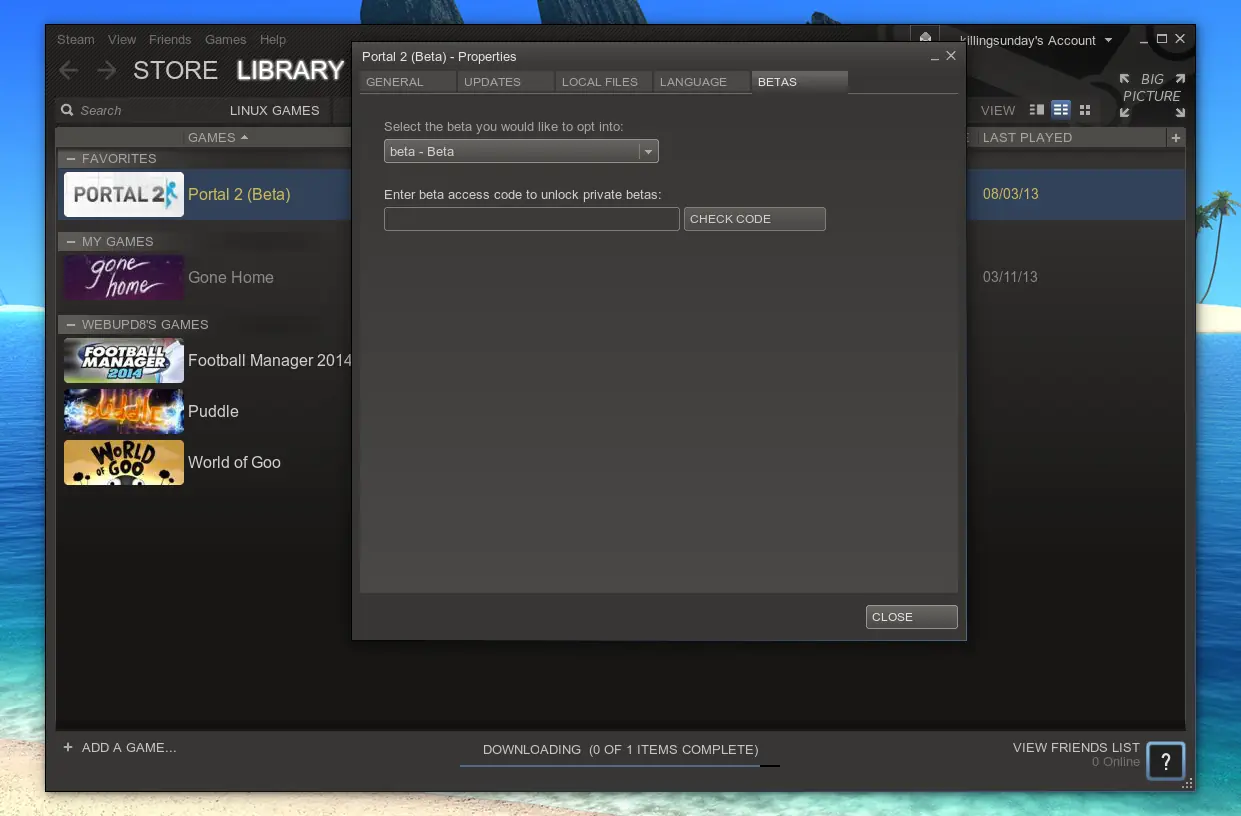Screen dimensions: 1241x816
Task: Enter Big Picture mode
Action: [1152, 95]
